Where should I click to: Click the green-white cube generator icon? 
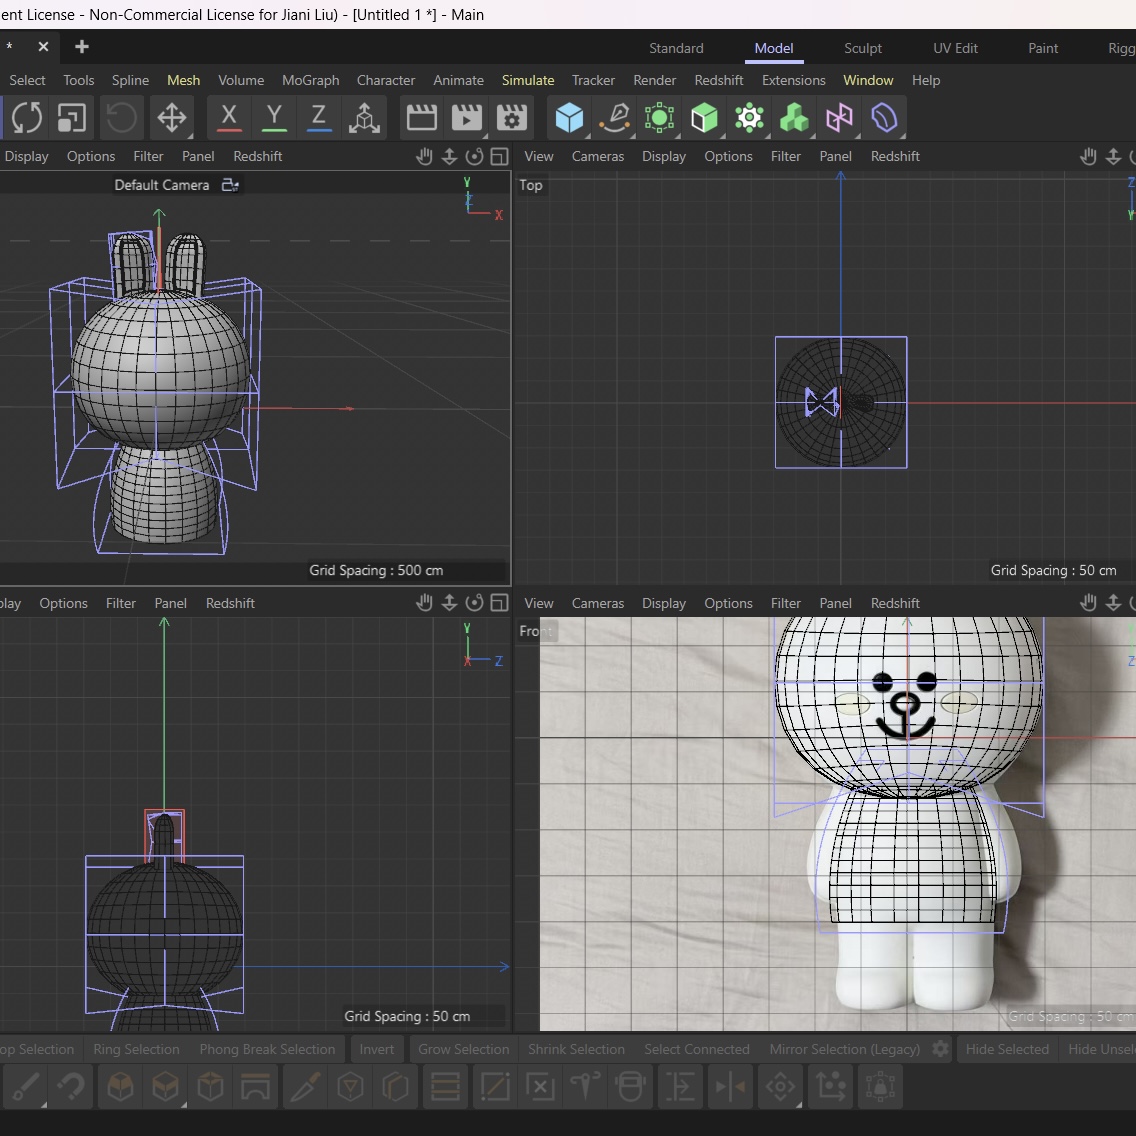click(704, 117)
